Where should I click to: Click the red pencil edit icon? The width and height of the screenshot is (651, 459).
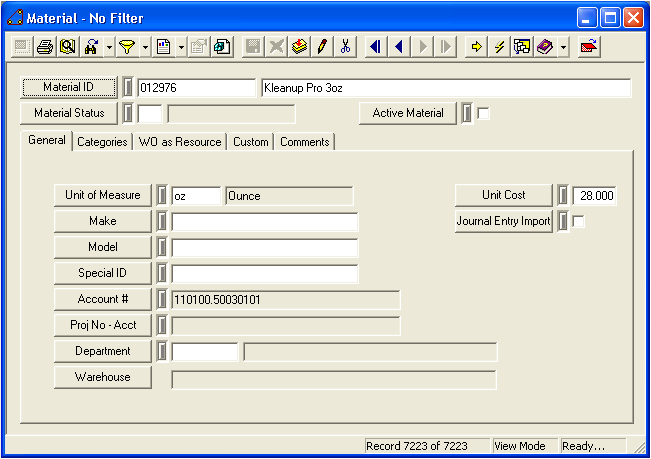click(x=322, y=47)
